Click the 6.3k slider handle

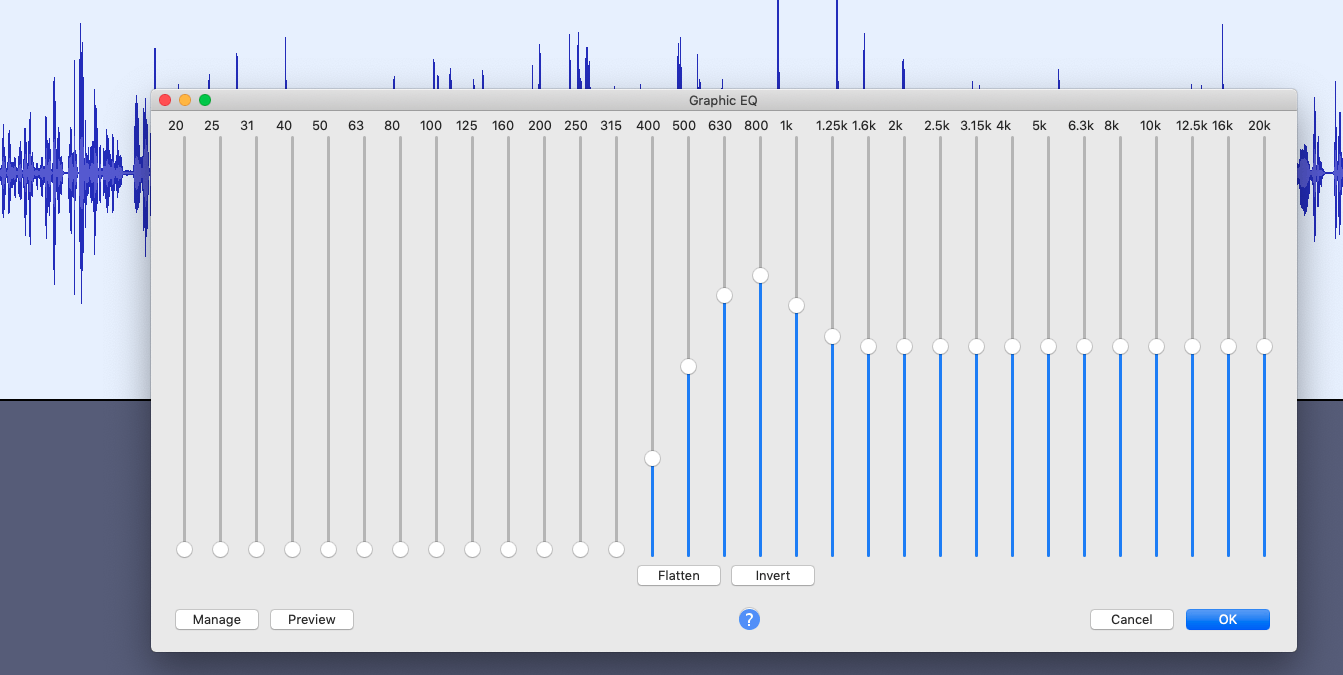[x=1084, y=346]
